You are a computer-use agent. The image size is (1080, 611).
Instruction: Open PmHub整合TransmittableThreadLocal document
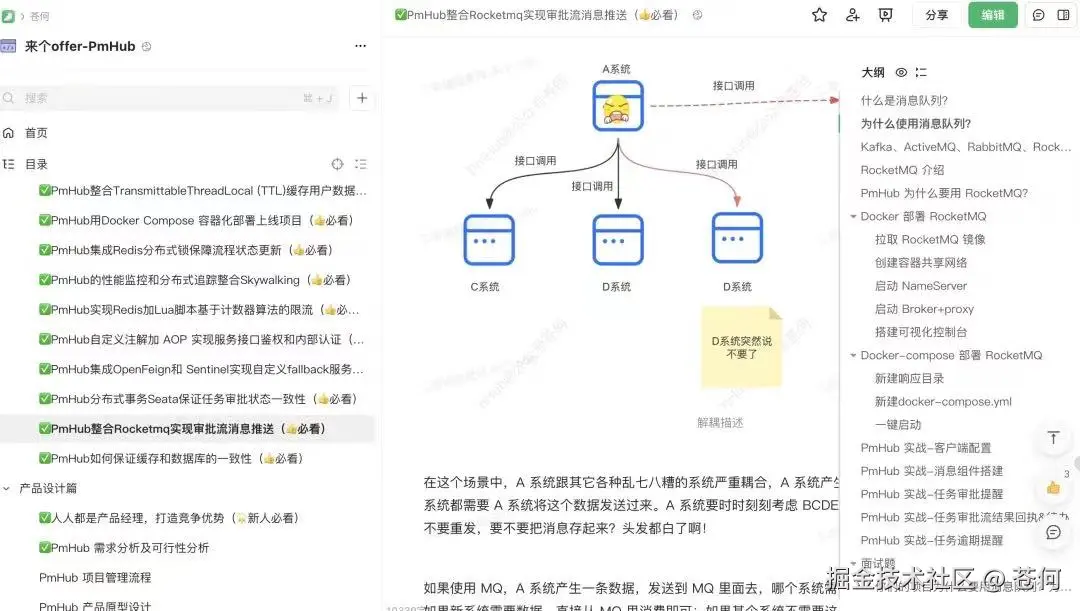tap(202, 191)
